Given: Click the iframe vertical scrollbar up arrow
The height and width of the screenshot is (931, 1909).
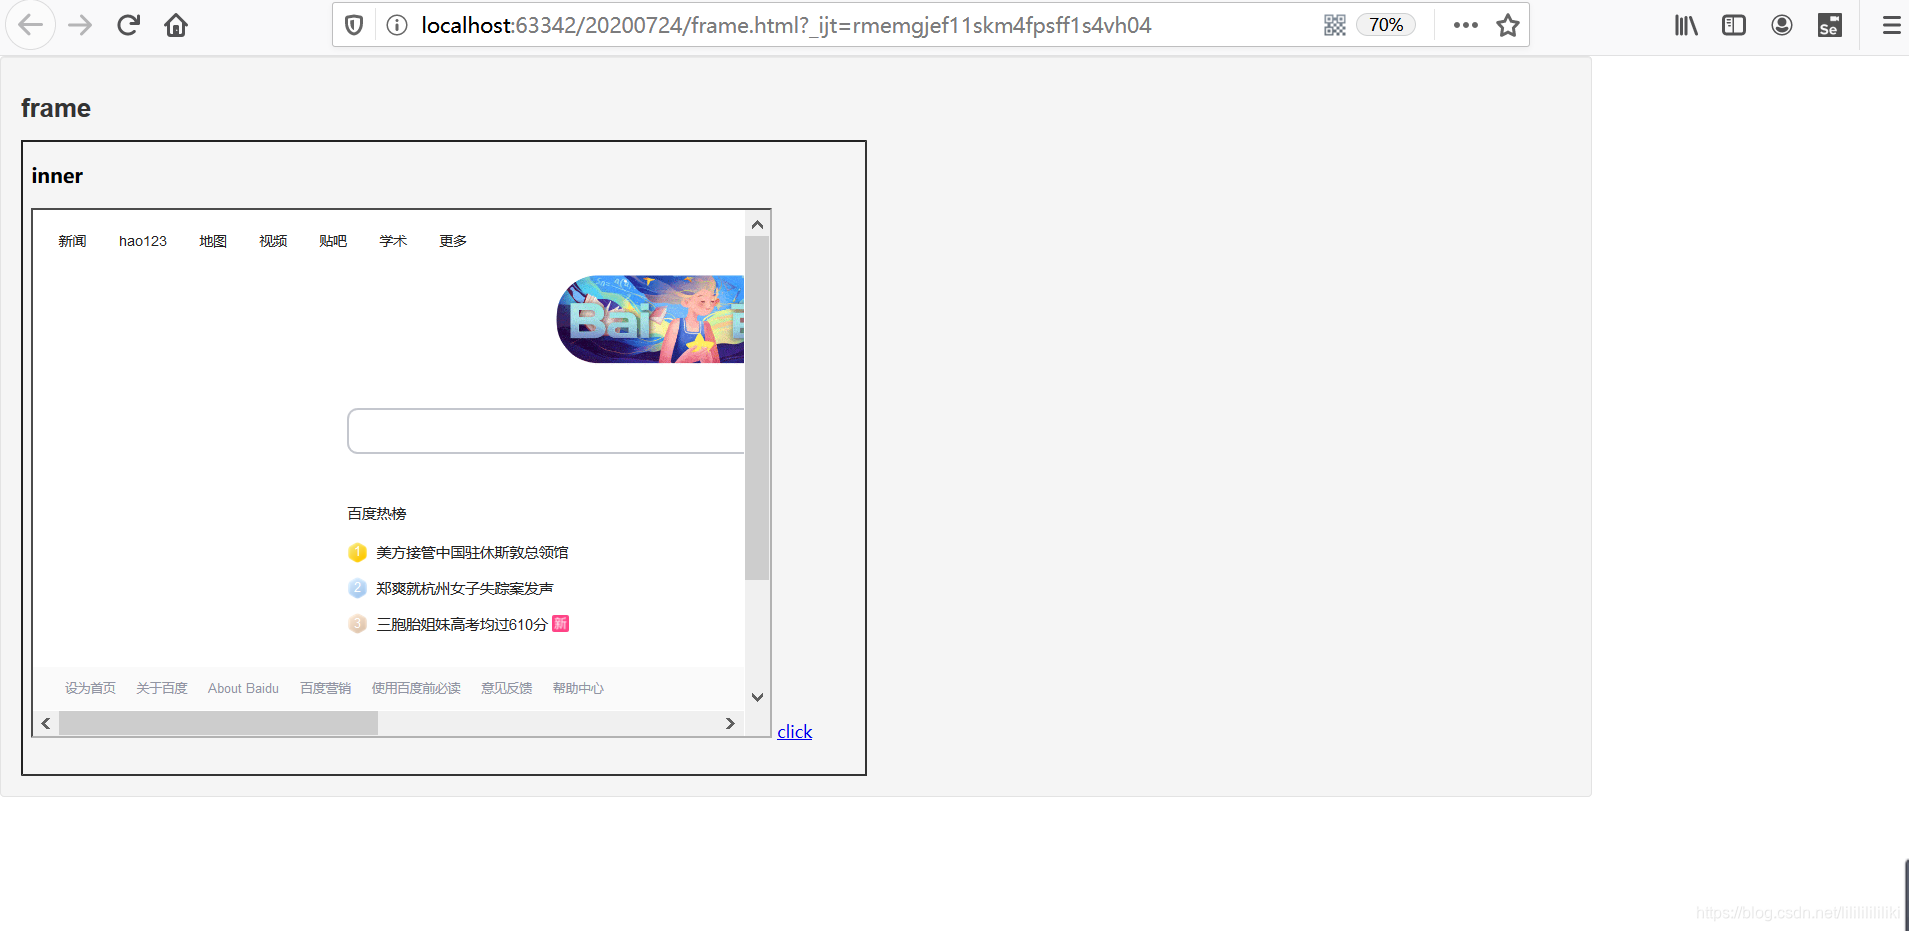Looking at the screenshot, I should (757, 224).
